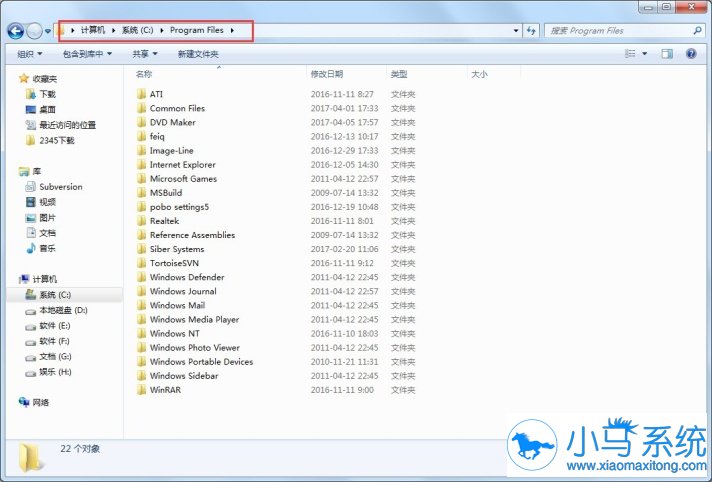Viewport: 712px width, 482px height.
Task: Expand the arrow after 系统 (C:) breadcrumb
Action: (x=161, y=30)
